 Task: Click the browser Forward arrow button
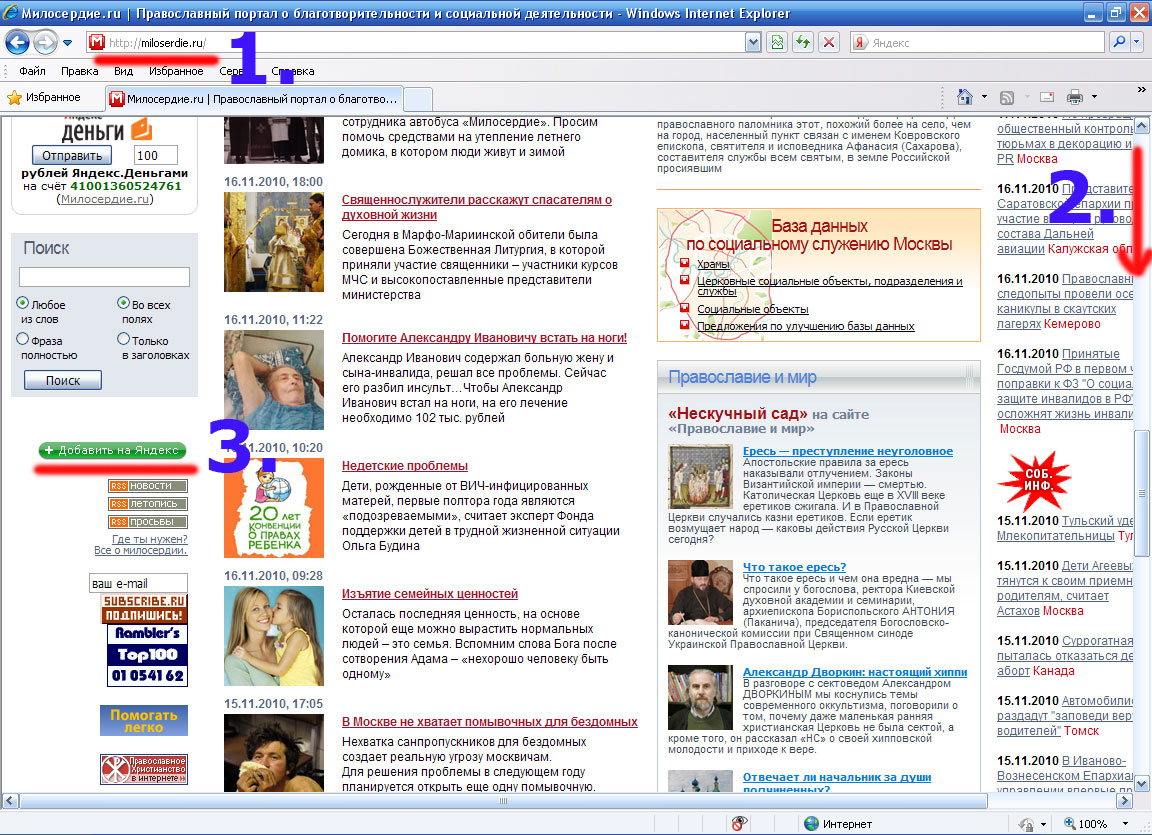click(x=45, y=43)
